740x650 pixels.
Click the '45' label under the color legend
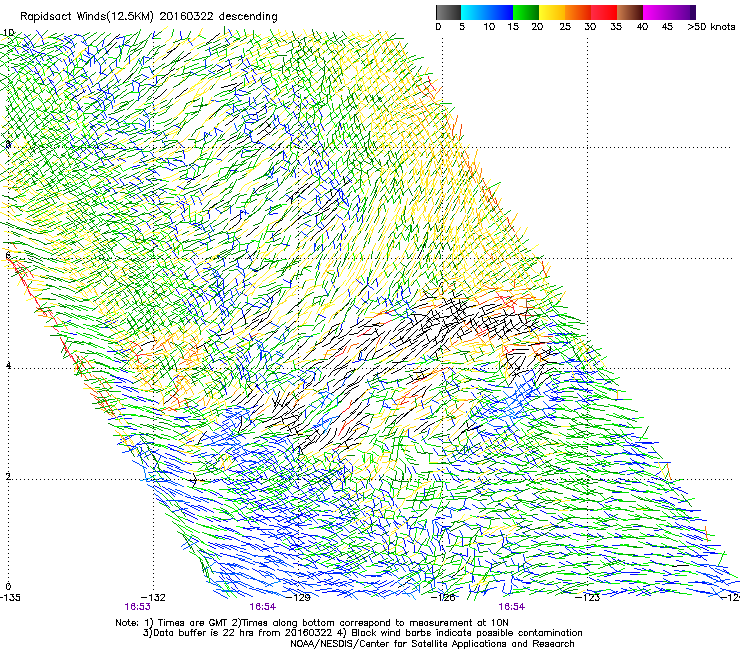(x=667, y=26)
